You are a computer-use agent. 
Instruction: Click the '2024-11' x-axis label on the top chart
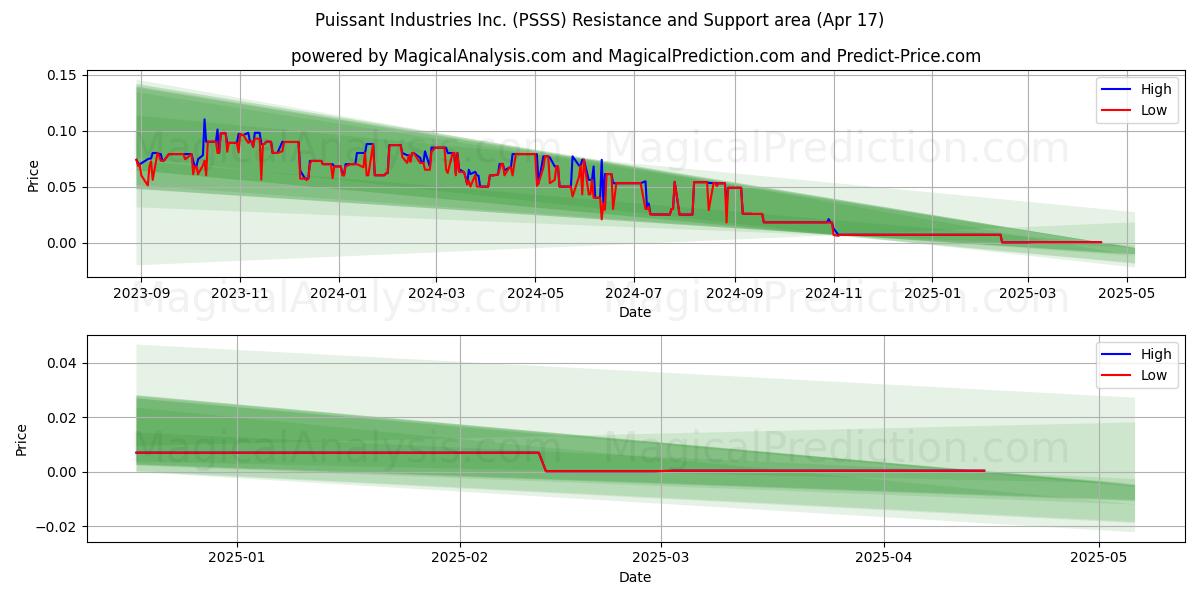point(833,293)
